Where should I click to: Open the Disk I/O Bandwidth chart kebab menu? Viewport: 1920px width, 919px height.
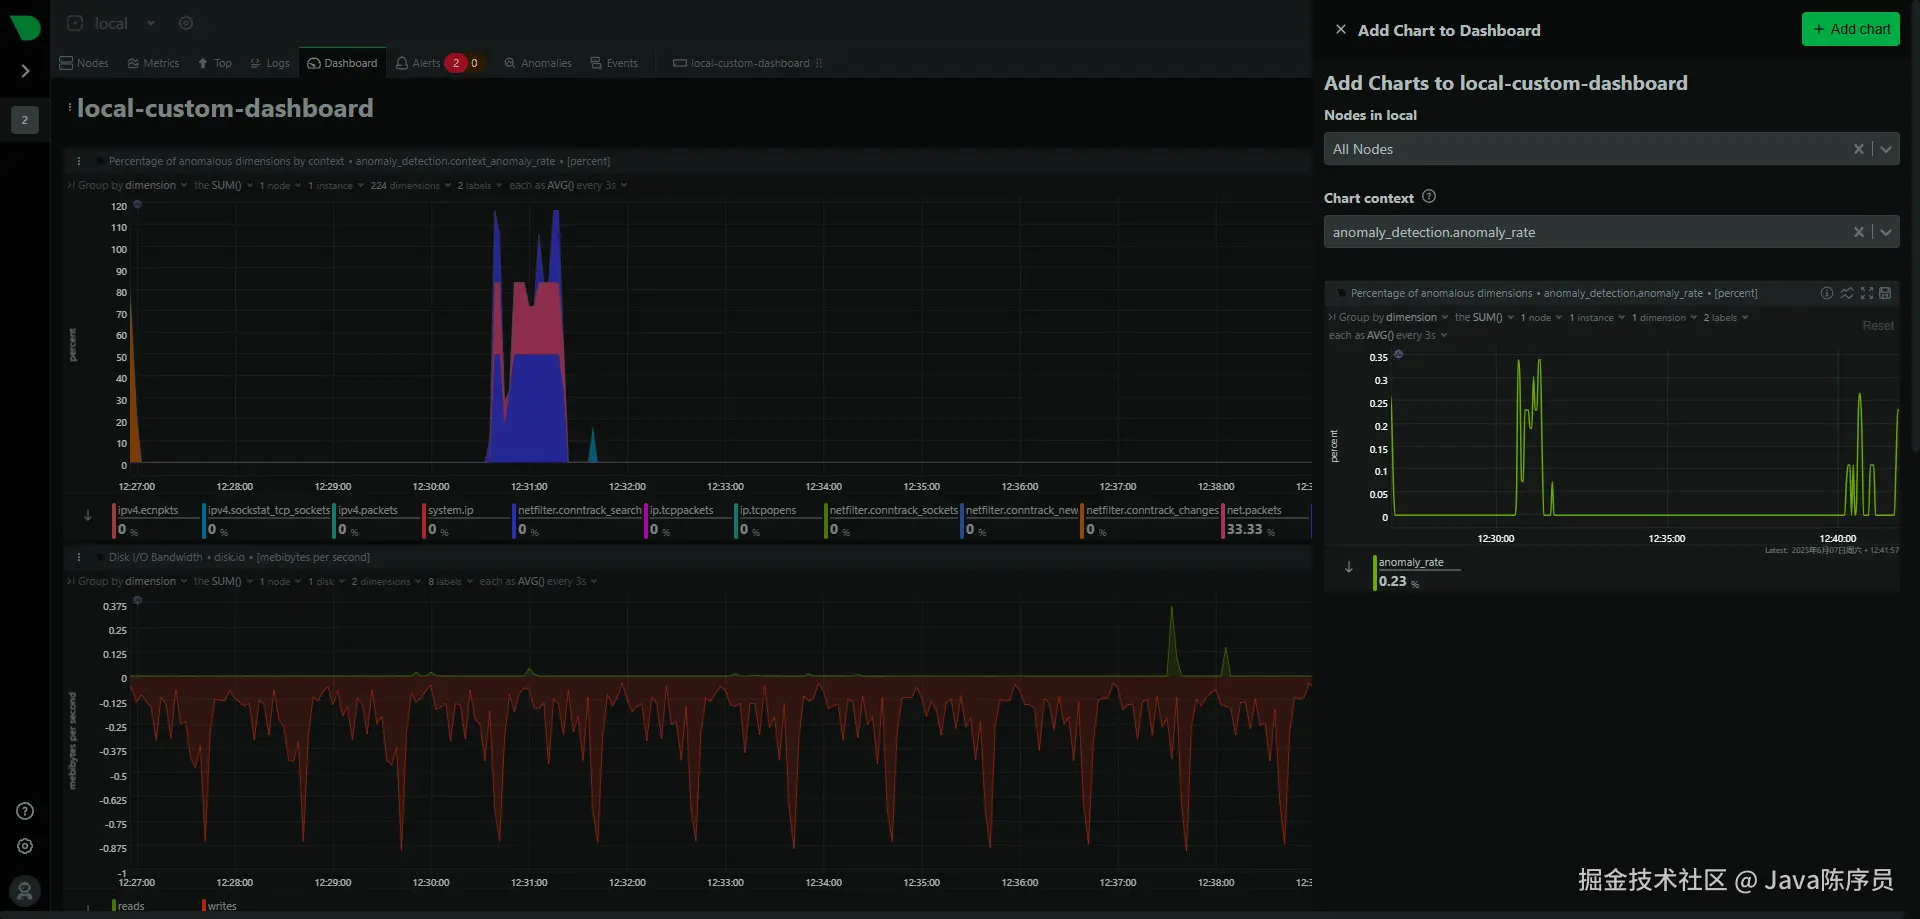78,557
